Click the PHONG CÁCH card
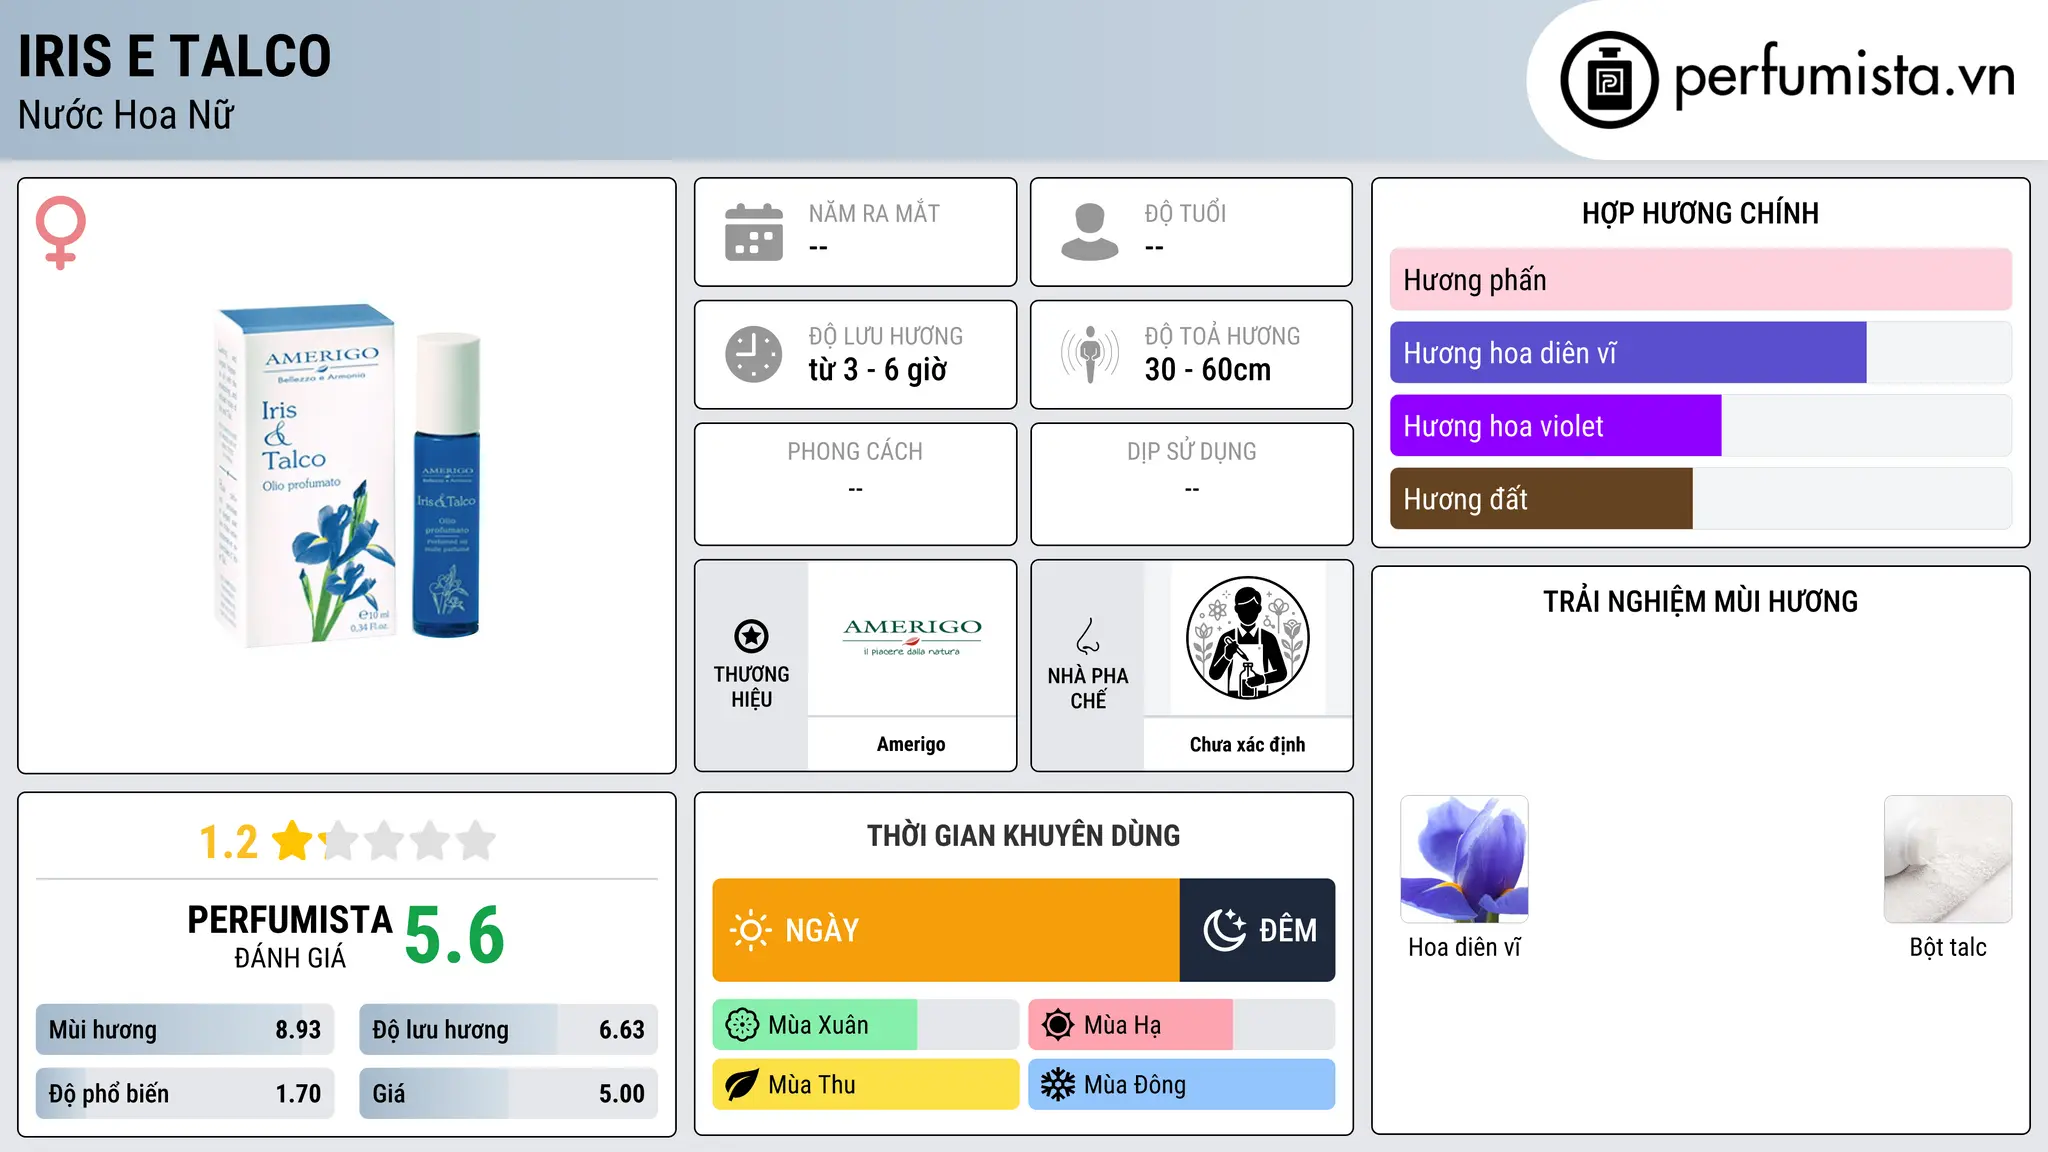 [x=856, y=484]
